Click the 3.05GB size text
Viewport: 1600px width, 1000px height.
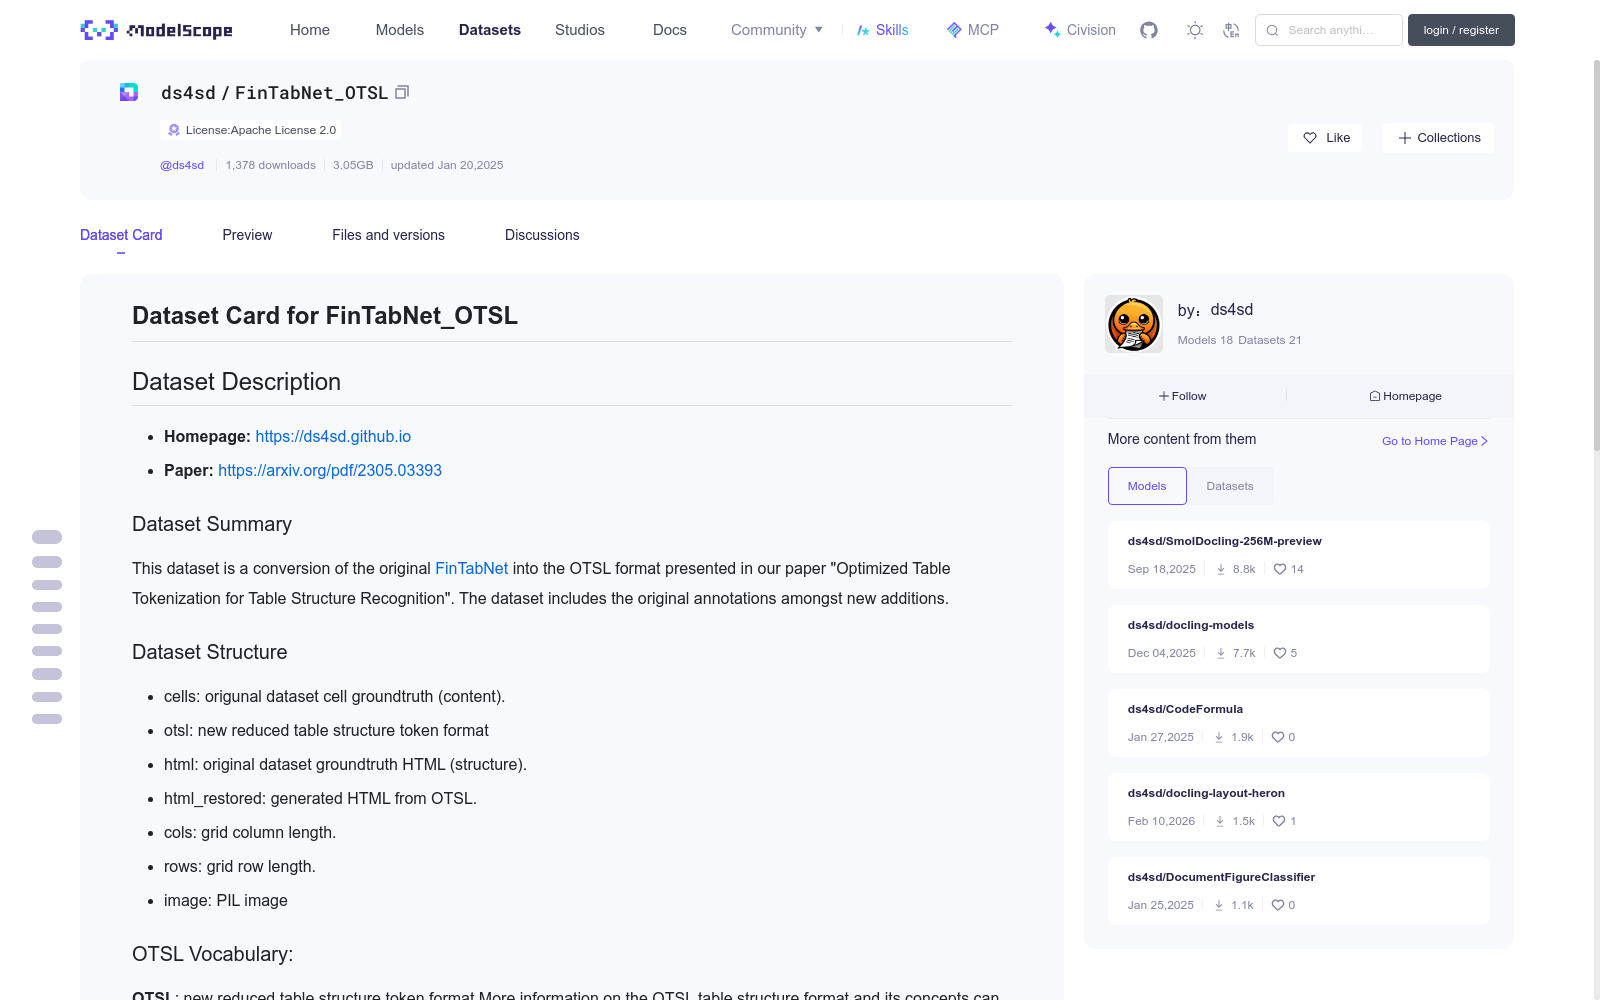pos(353,165)
